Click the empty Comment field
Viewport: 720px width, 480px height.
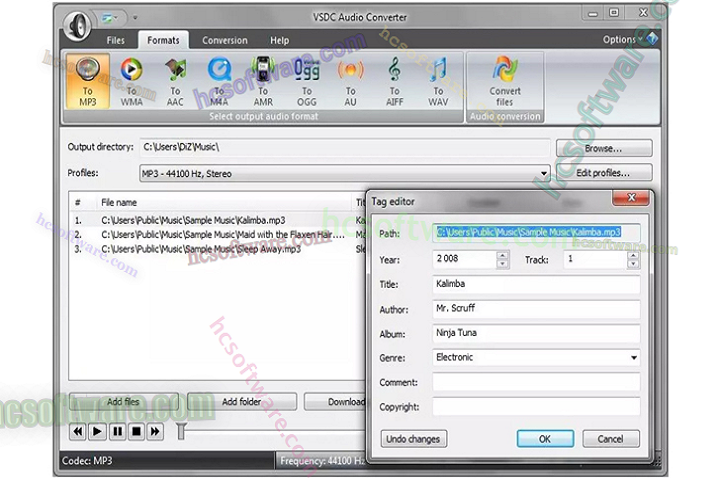(x=536, y=382)
